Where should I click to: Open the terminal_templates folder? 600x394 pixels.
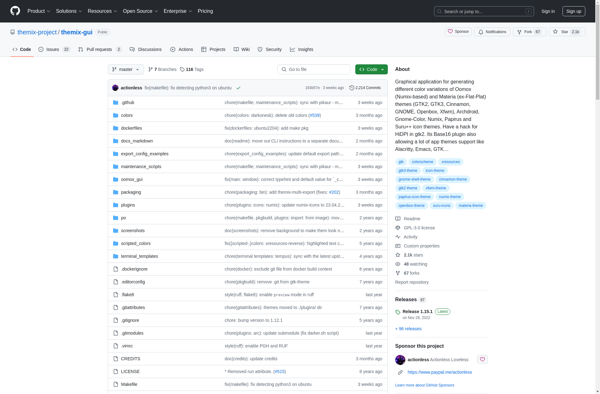click(139, 256)
